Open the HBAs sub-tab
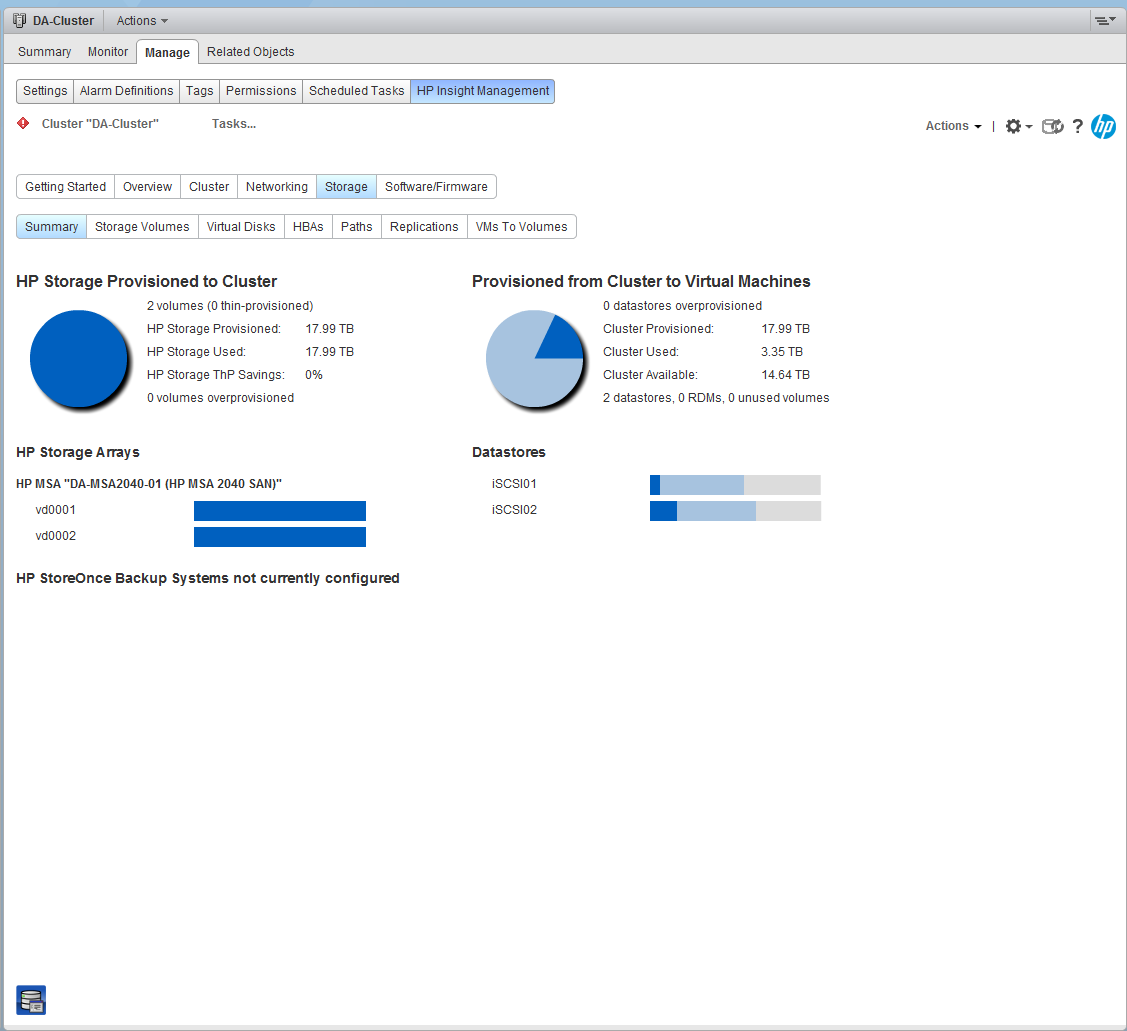This screenshot has height=1031, width=1127. pyautogui.click(x=308, y=226)
